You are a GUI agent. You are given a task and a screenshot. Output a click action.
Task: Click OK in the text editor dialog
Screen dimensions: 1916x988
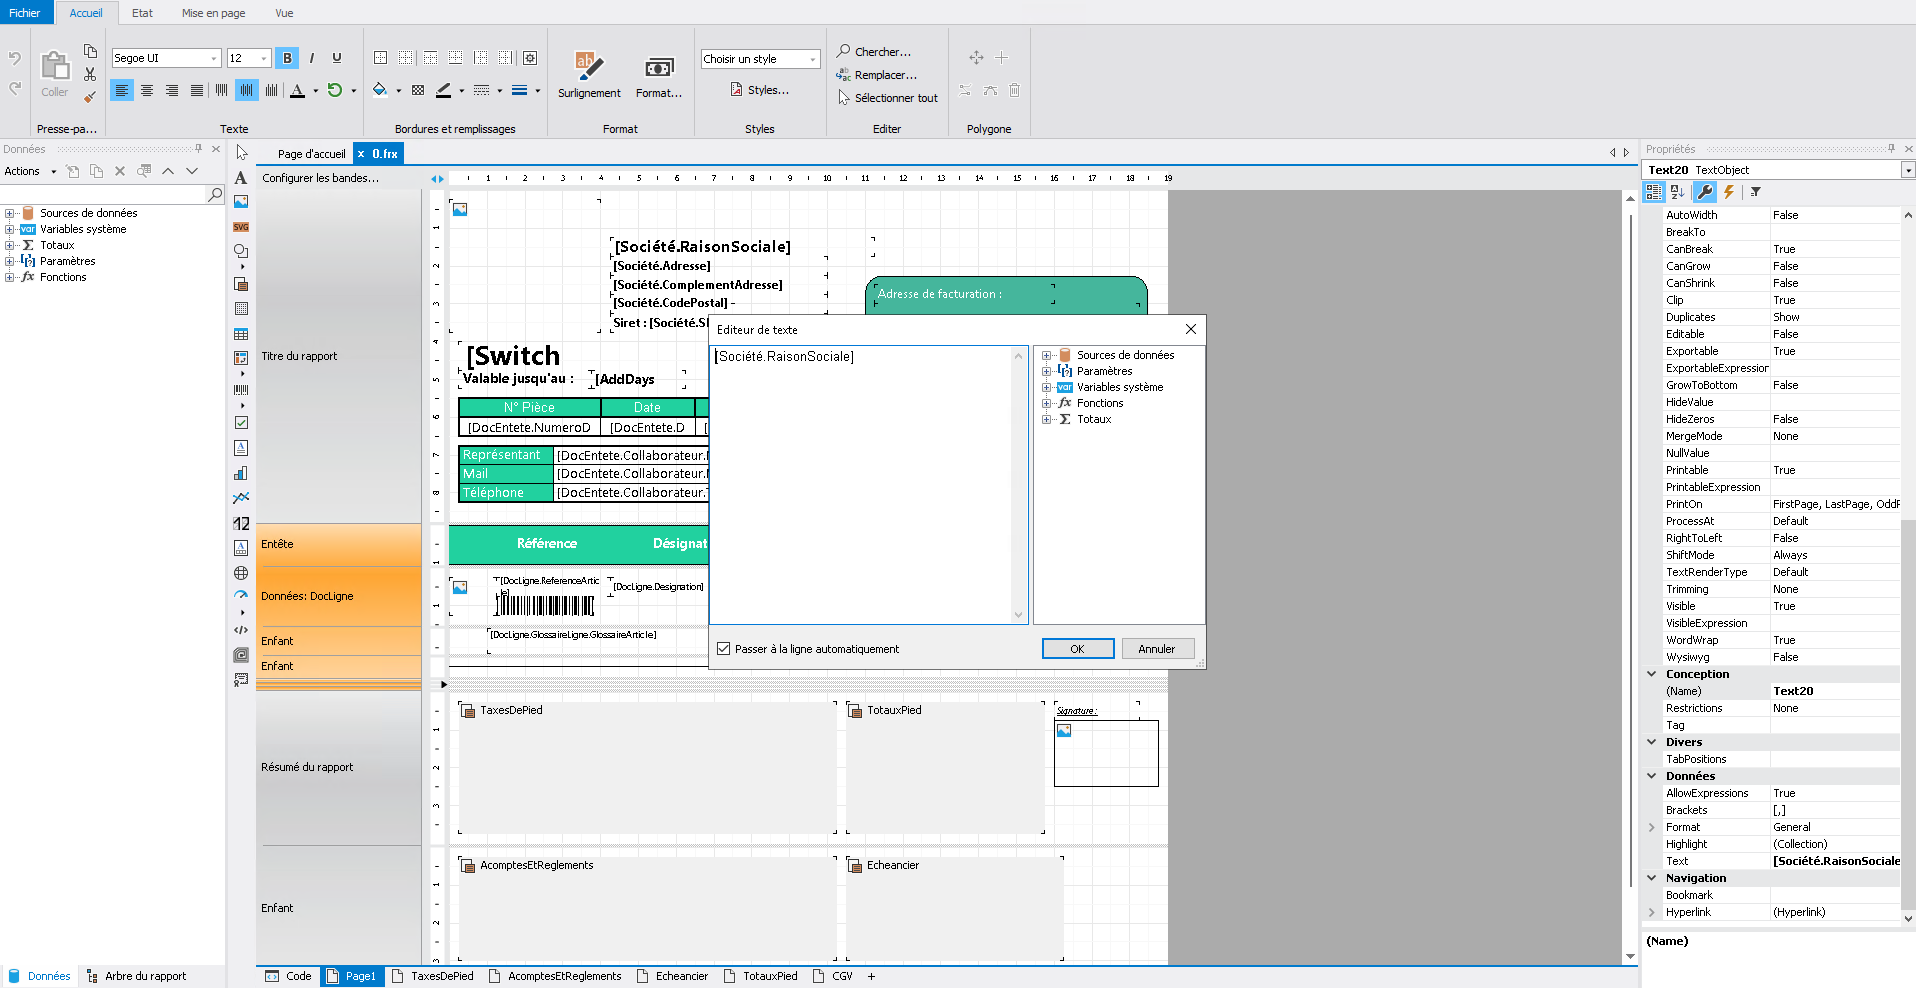point(1077,649)
